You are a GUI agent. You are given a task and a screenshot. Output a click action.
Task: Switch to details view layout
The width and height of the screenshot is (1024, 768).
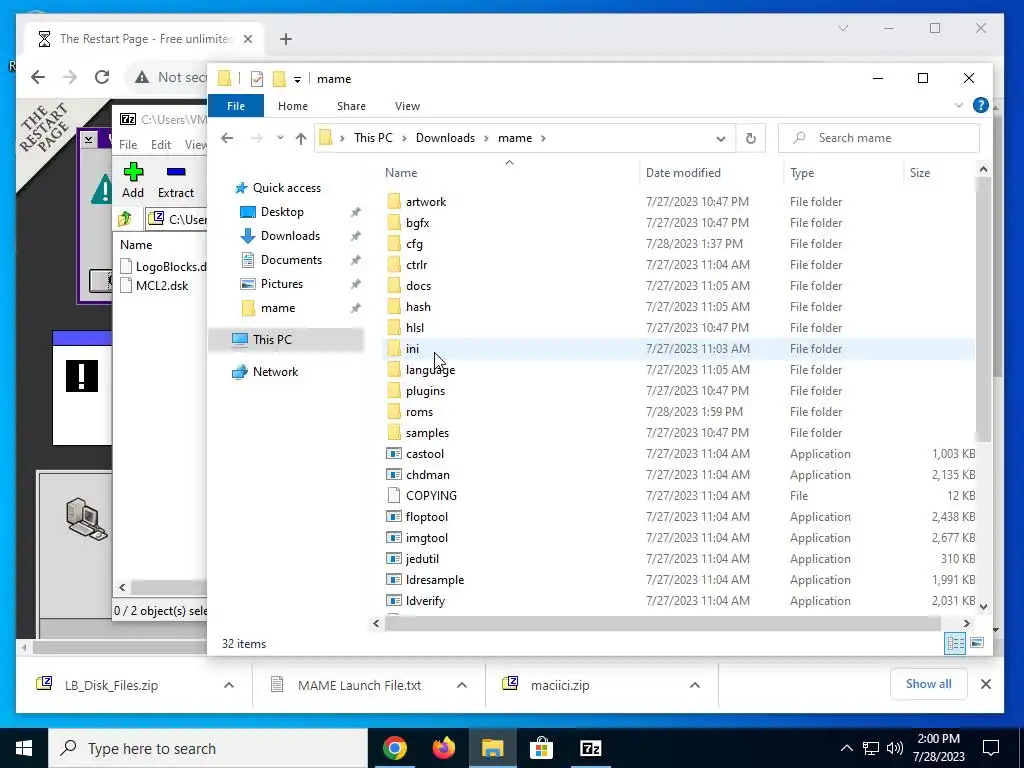tap(955, 643)
